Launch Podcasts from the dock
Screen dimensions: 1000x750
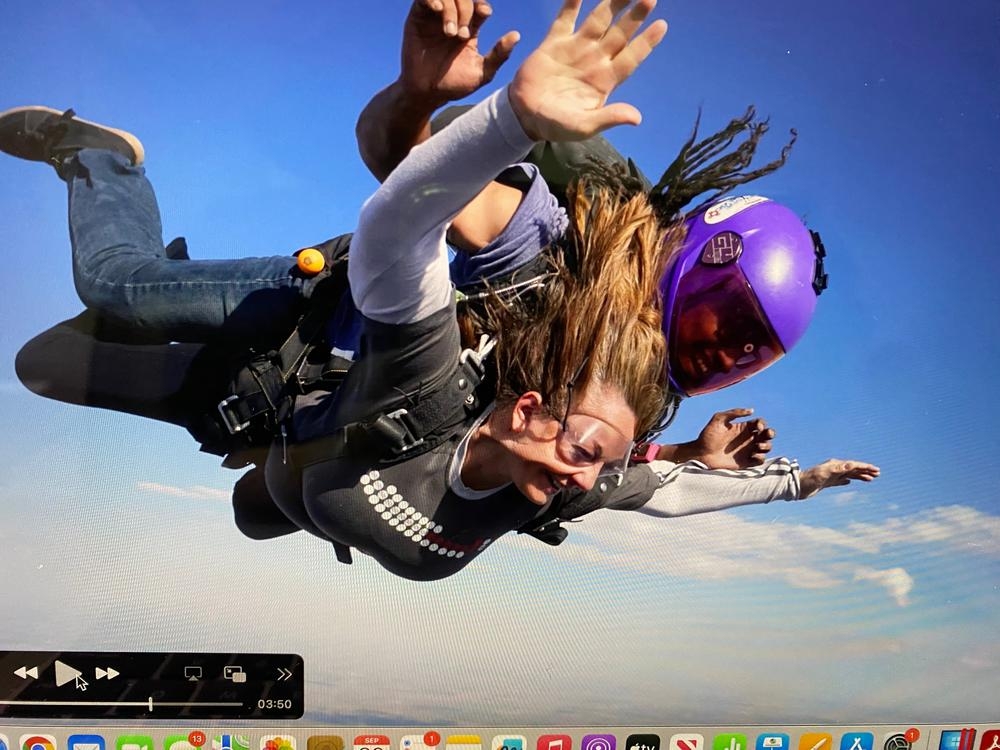click(598, 743)
